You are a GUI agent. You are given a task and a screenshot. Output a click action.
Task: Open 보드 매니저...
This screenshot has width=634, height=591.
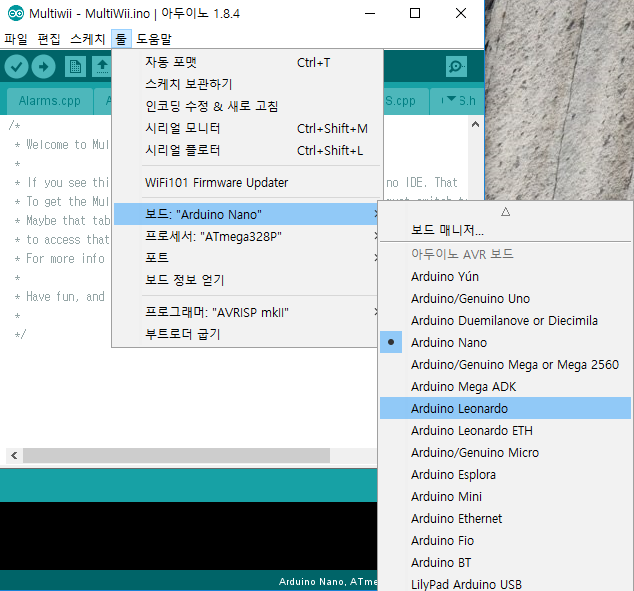pos(505,230)
